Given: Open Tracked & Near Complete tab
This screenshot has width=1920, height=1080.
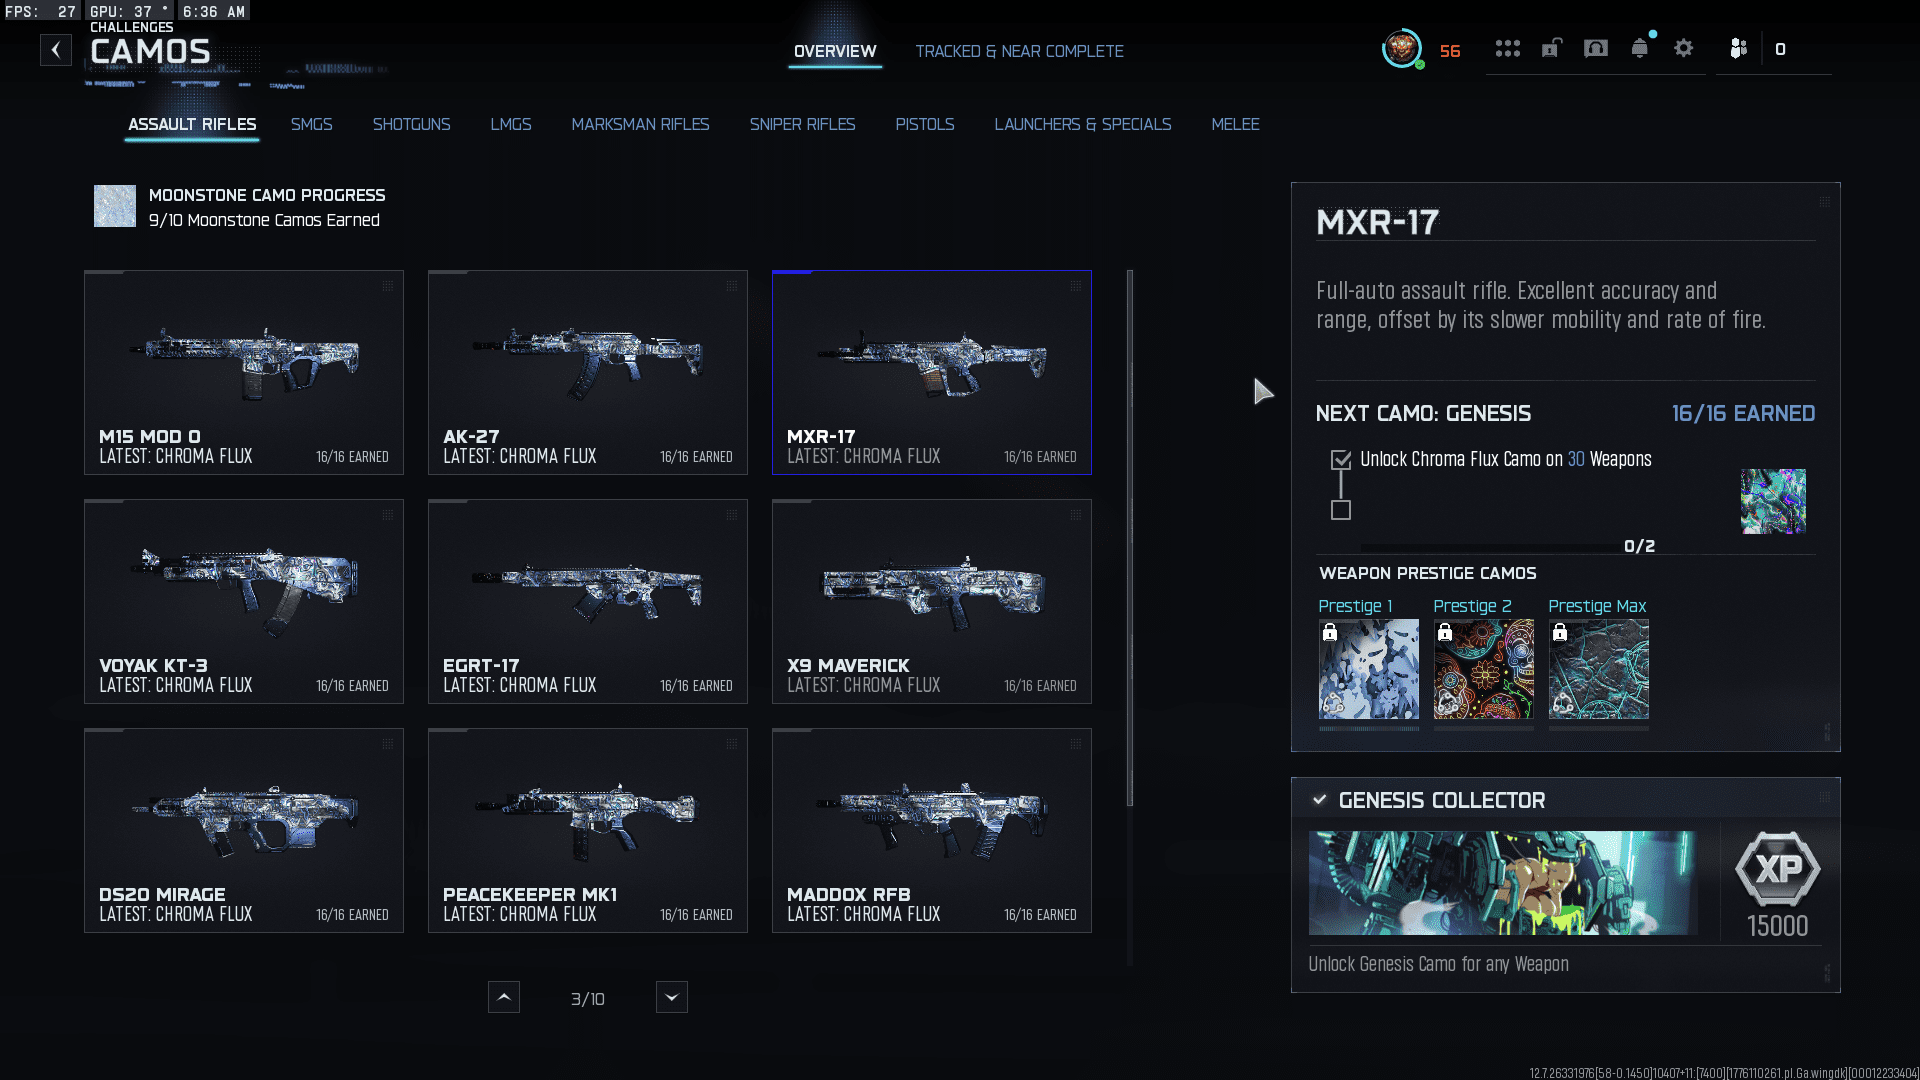Looking at the screenshot, I should [1019, 51].
